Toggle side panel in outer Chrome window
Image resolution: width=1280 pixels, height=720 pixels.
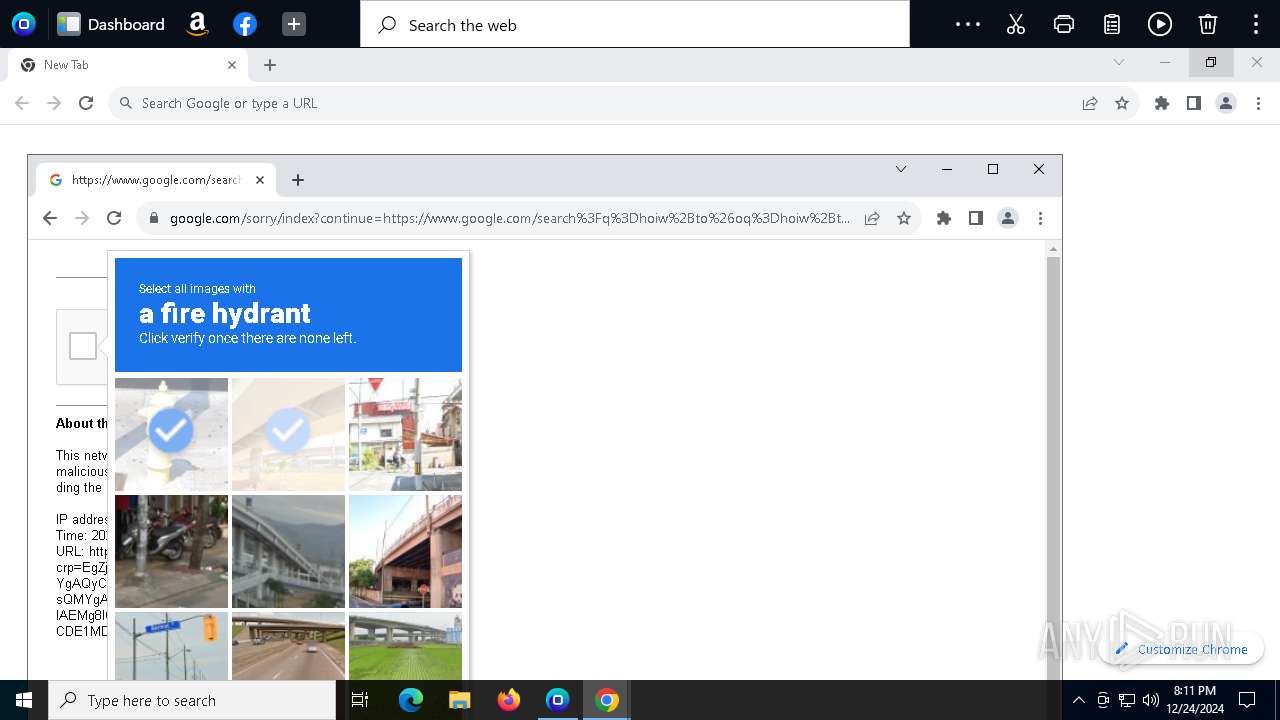(x=1194, y=103)
